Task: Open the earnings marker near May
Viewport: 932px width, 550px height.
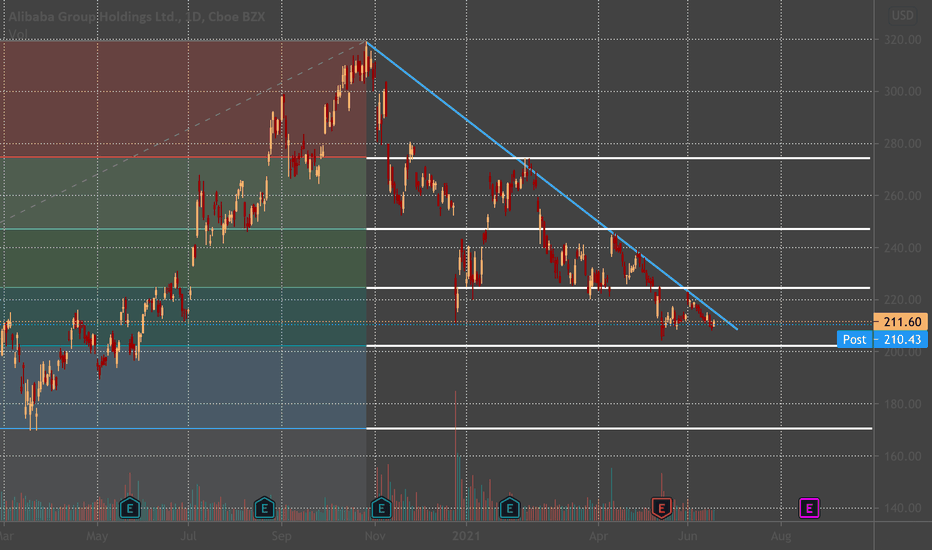Action: [x=130, y=508]
